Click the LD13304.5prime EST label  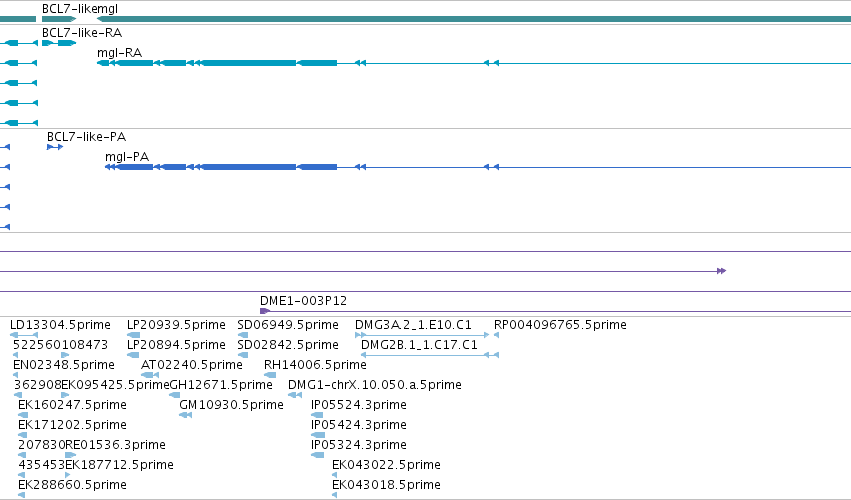pyautogui.click(x=60, y=325)
